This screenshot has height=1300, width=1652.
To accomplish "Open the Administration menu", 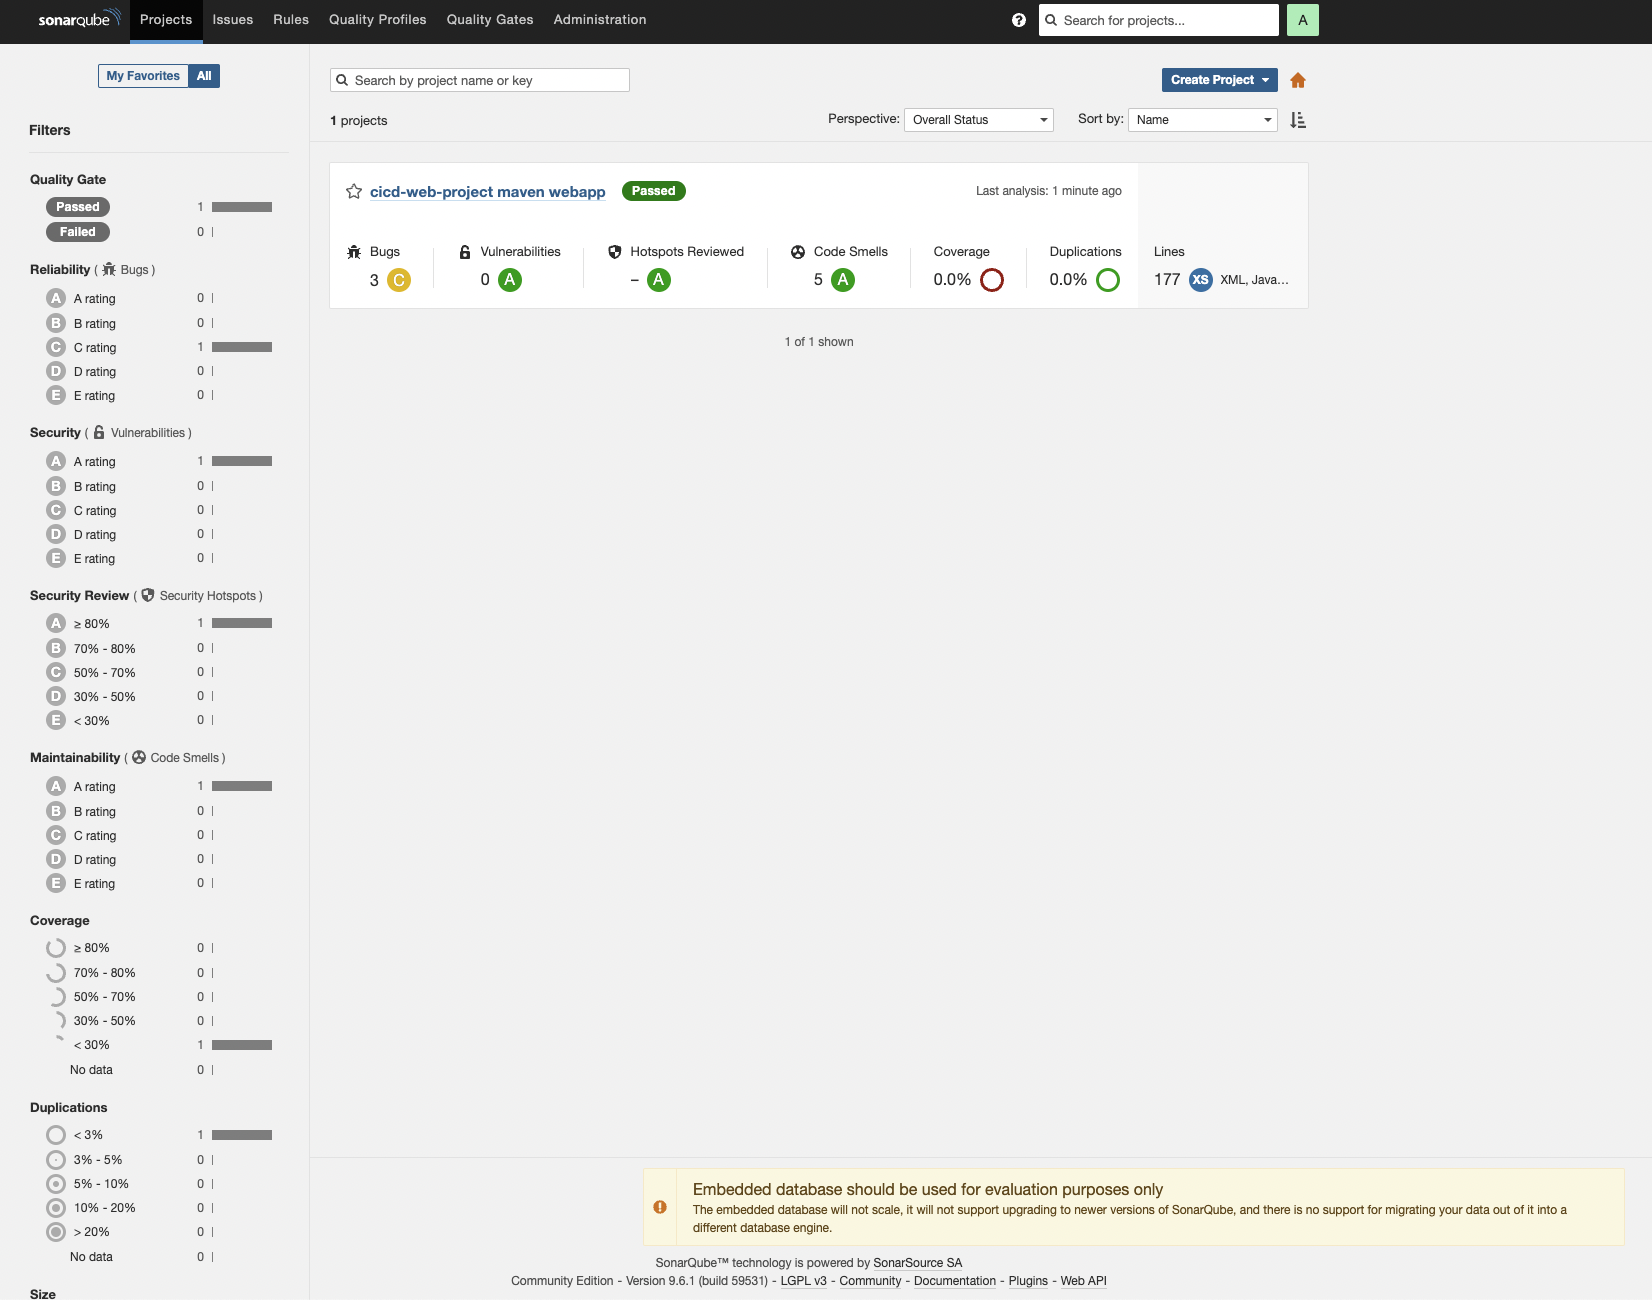I will (600, 20).
